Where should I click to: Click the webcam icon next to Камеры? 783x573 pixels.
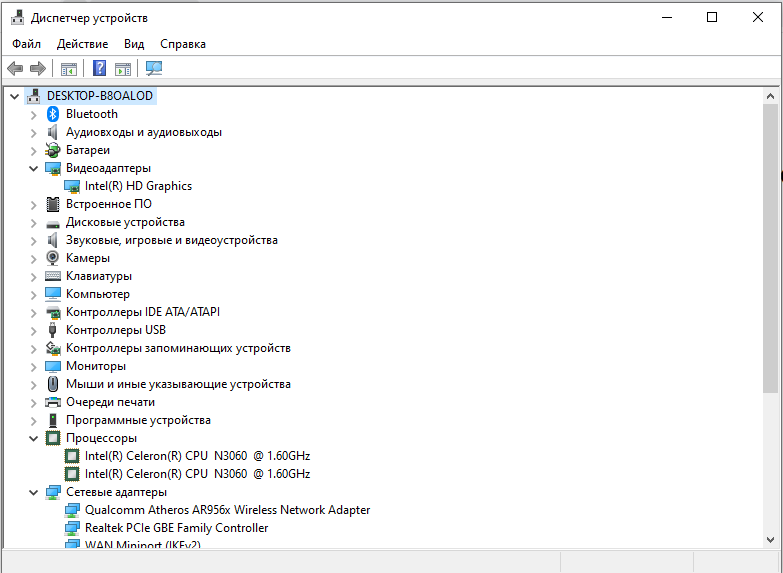(52, 258)
